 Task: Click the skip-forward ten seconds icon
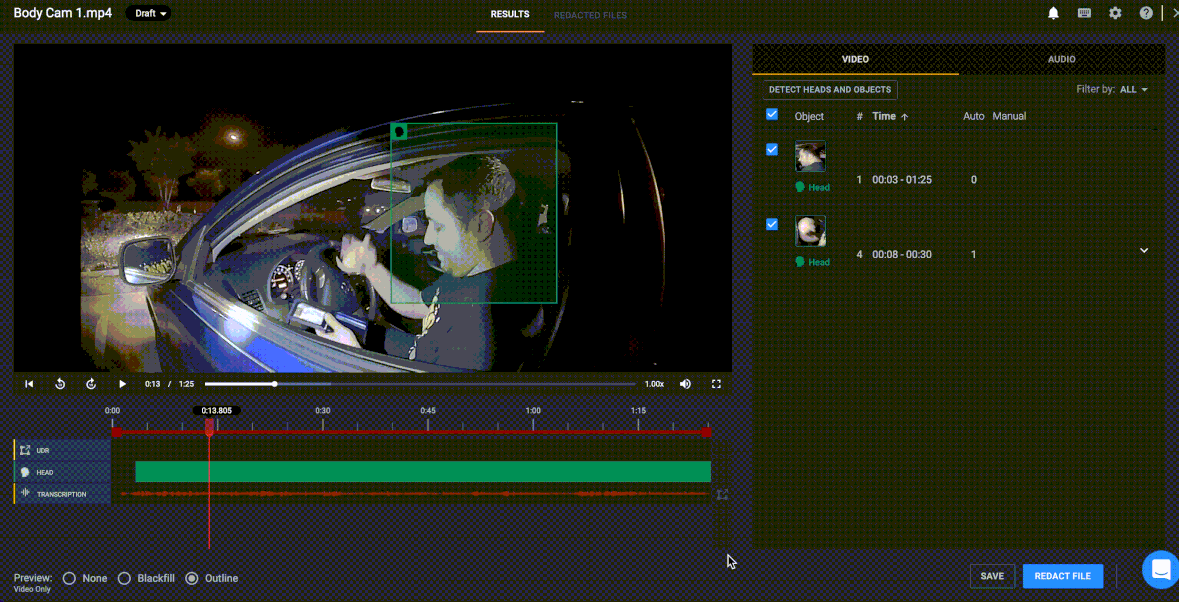click(x=91, y=383)
